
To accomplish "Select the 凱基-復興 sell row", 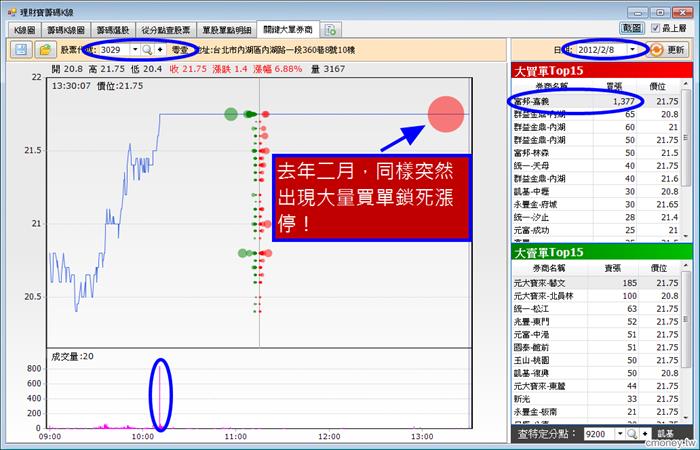I will (x=596, y=373).
